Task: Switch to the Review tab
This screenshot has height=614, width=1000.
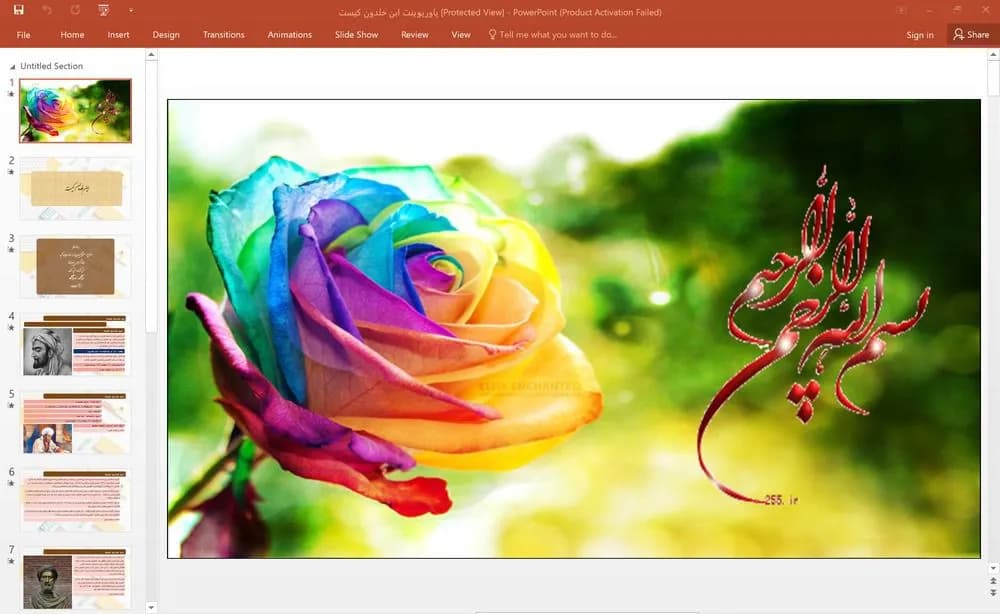Action: click(x=415, y=34)
